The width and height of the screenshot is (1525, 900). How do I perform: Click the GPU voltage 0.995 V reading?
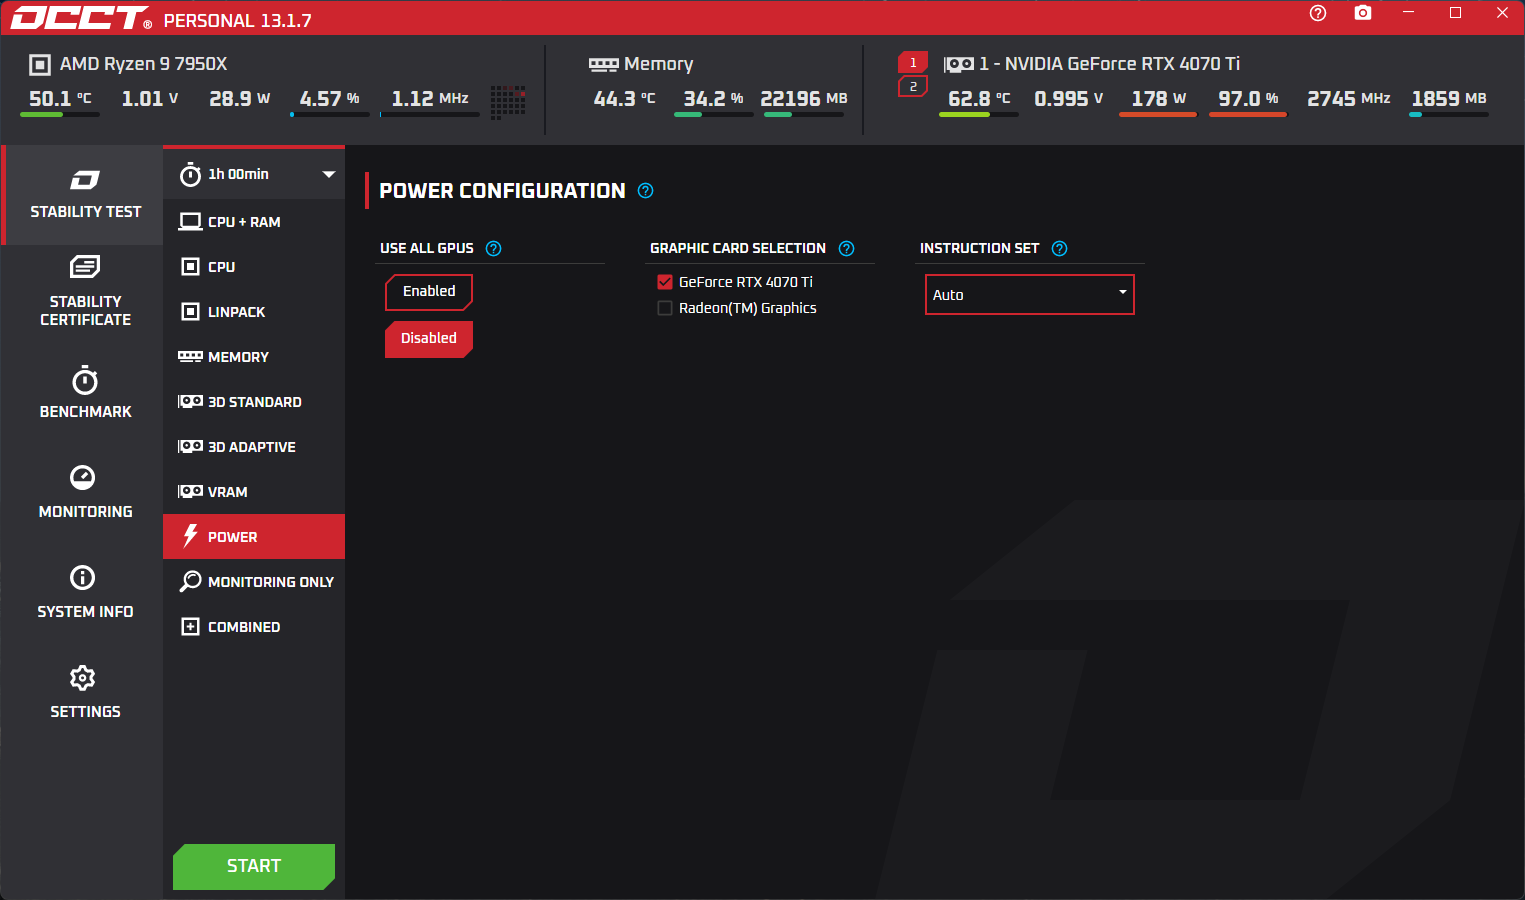pyautogui.click(x=1068, y=99)
